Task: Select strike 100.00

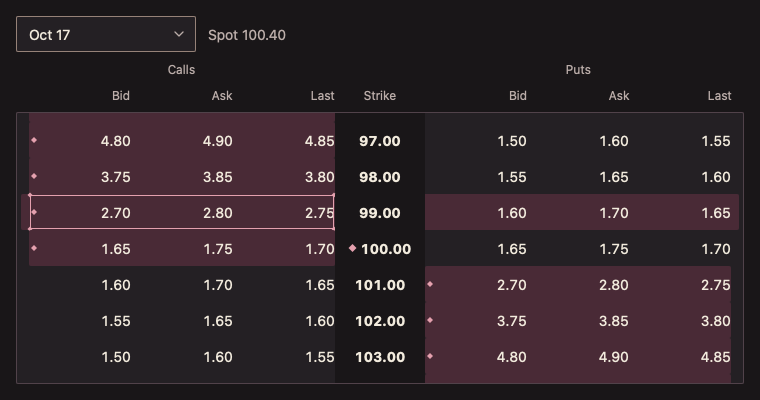Action: pos(386,249)
